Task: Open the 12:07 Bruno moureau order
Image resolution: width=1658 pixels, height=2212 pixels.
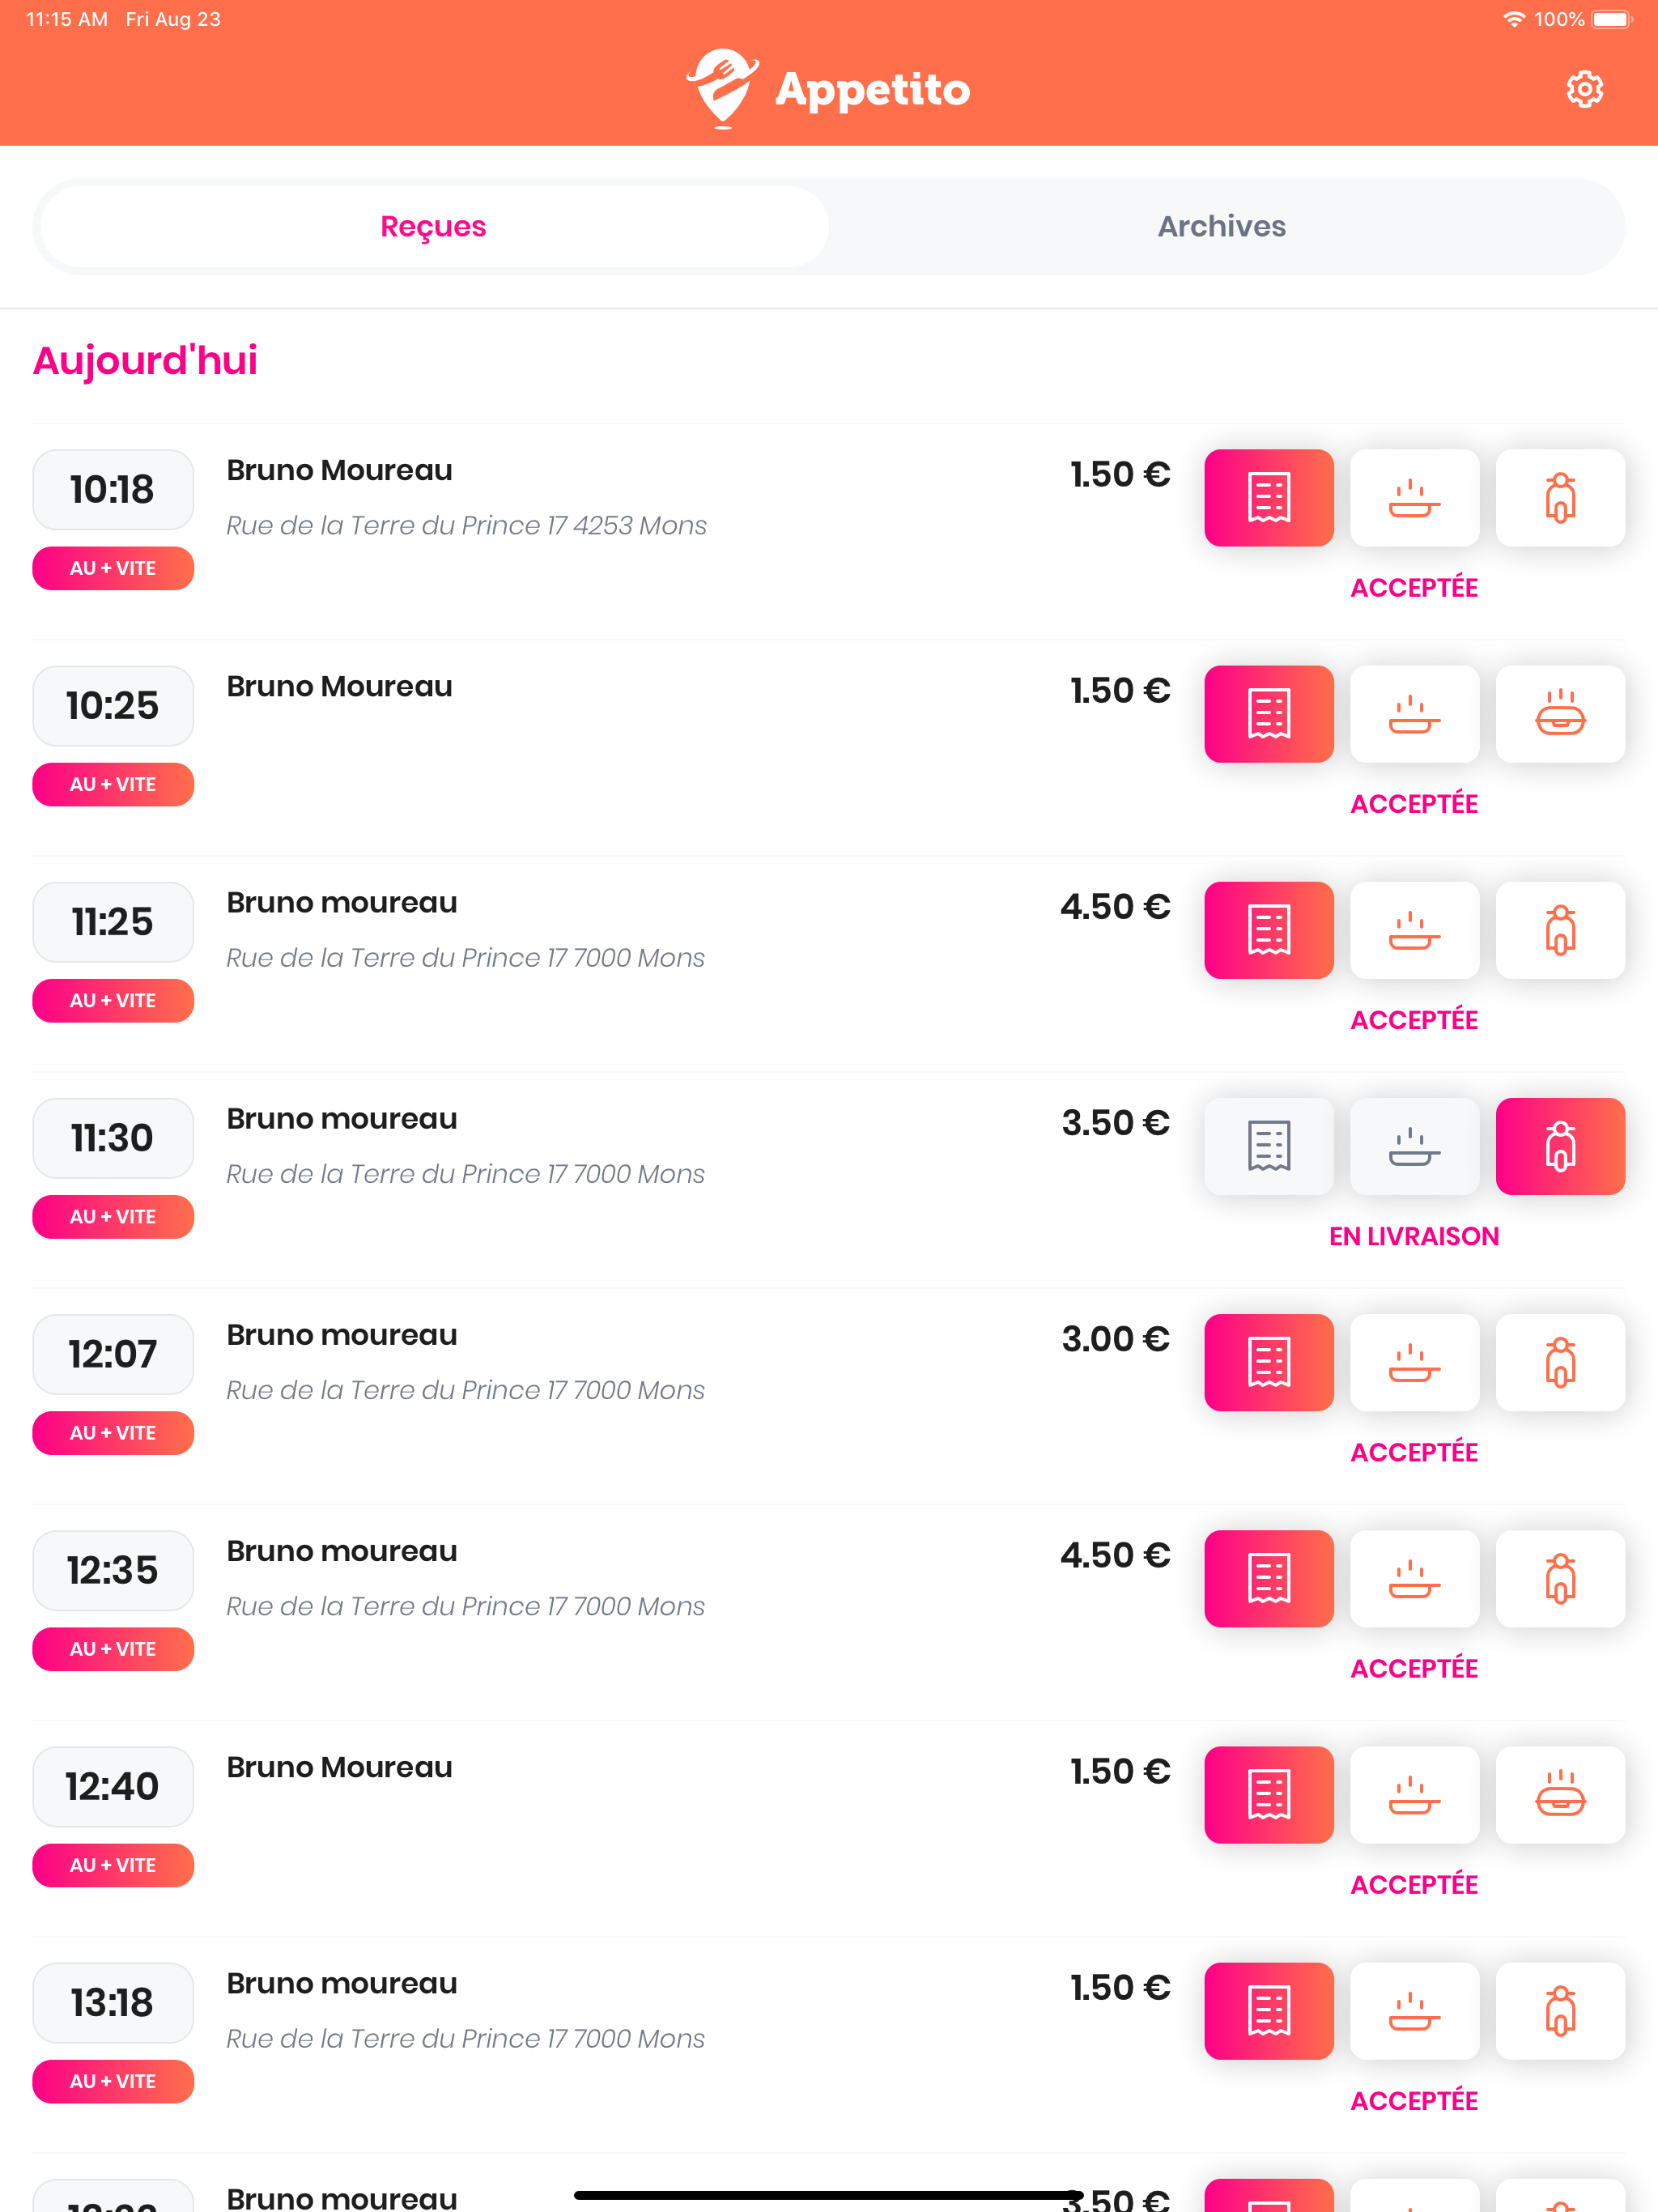Action: pyautogui.click(x=342, y=1335)
